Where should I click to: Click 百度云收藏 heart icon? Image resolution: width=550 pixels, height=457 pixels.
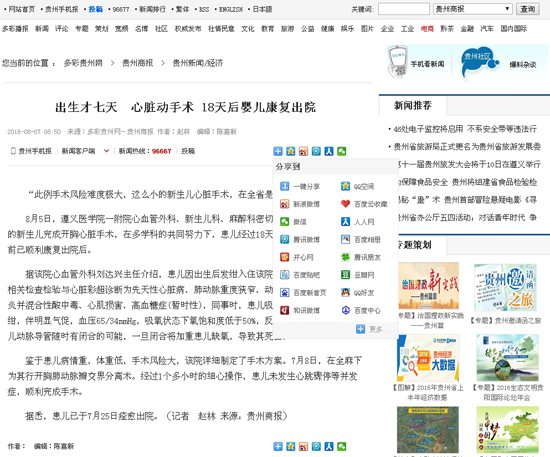(x=346, y=204)
